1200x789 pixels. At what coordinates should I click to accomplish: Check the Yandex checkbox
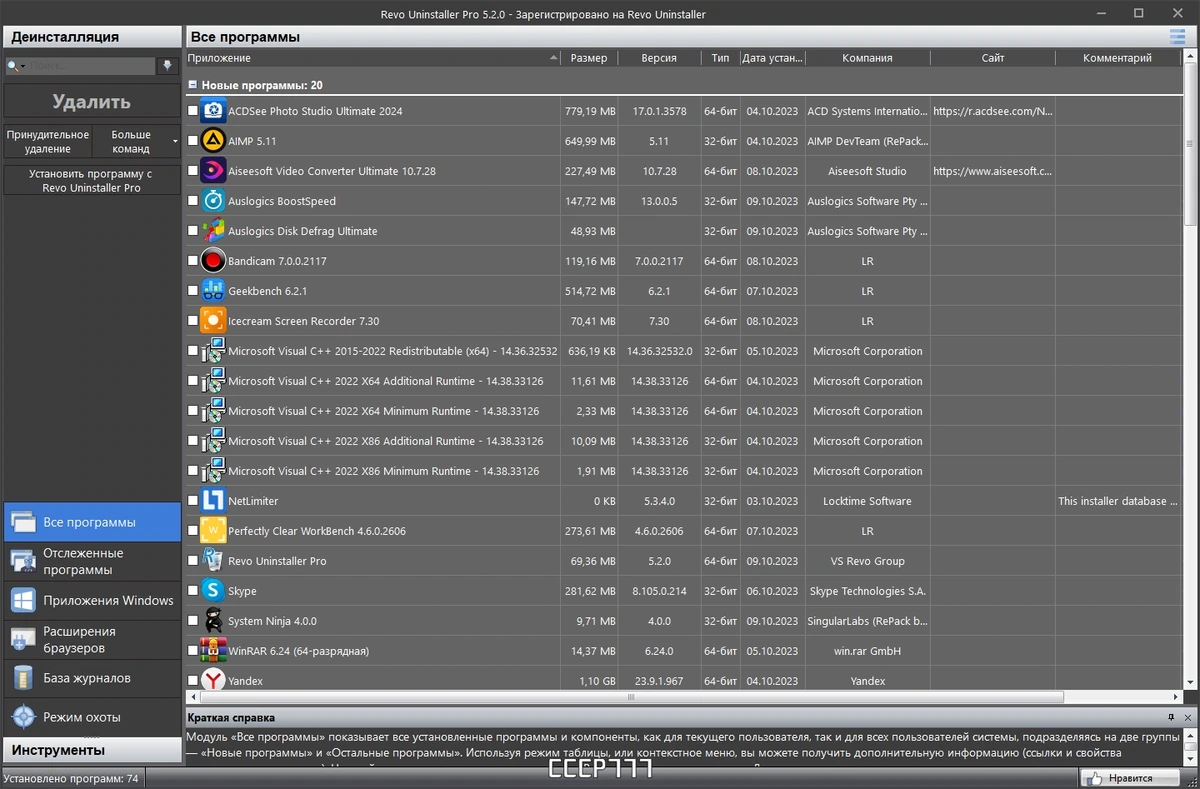click(193, 681)
